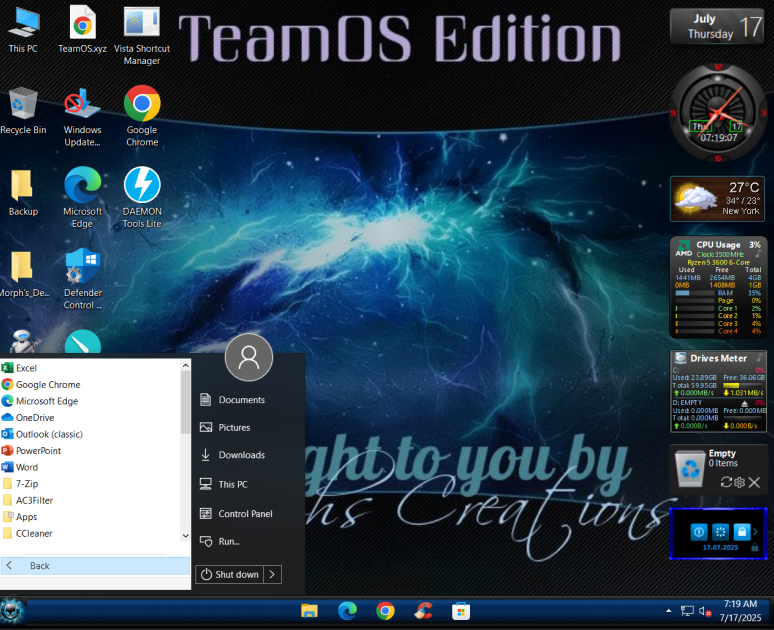Expand the Shut down options arrow

pos(272,574)
